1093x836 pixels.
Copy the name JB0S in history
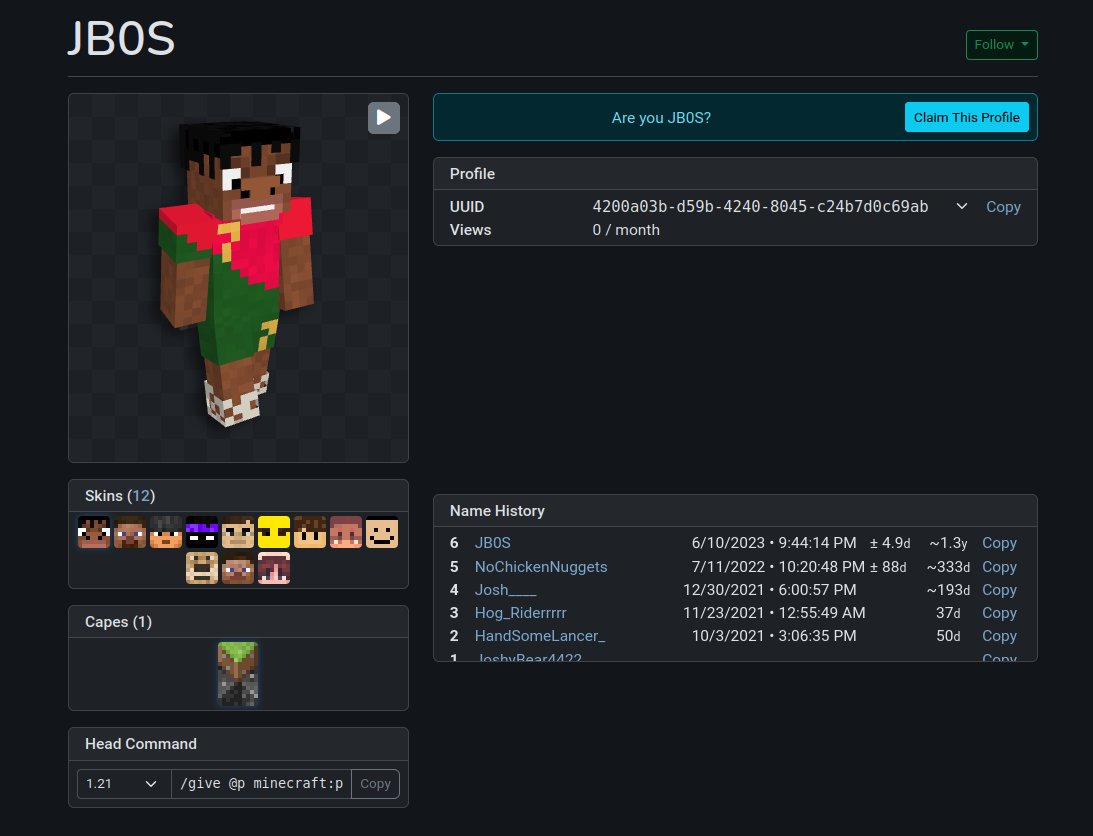(999, 542)
